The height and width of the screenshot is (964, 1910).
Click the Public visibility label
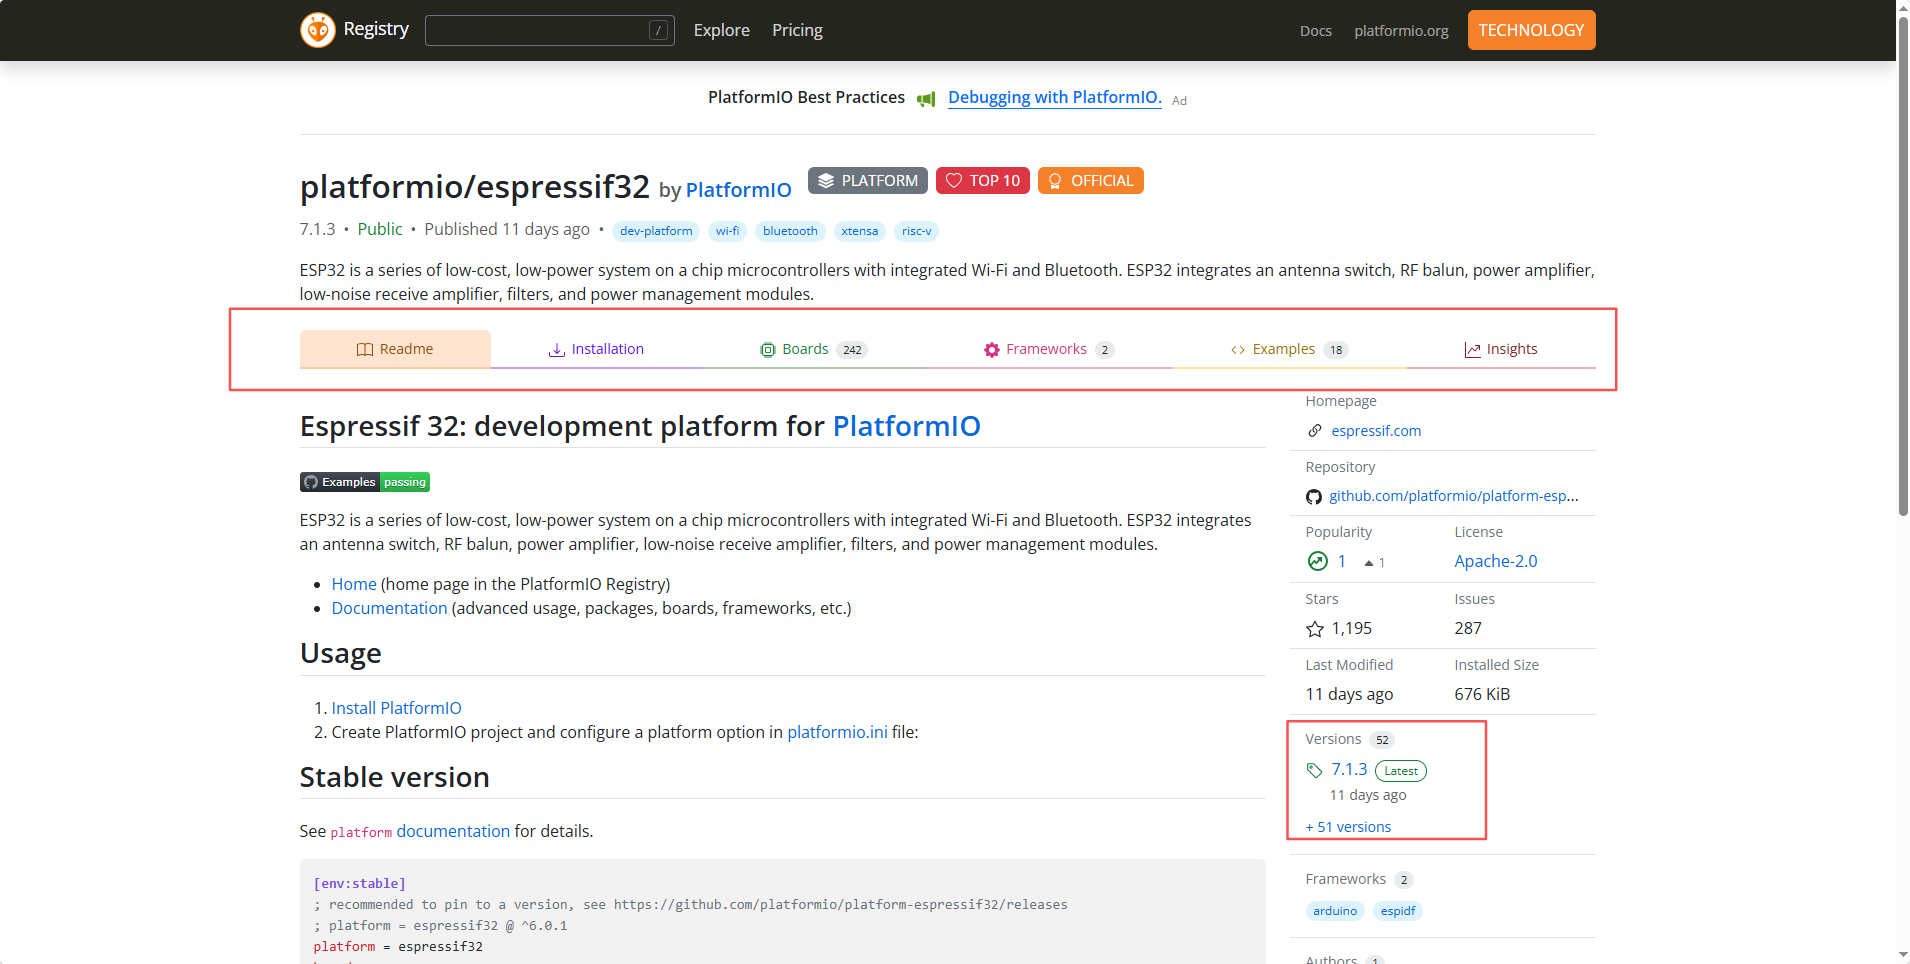click(x=380, y=229)
